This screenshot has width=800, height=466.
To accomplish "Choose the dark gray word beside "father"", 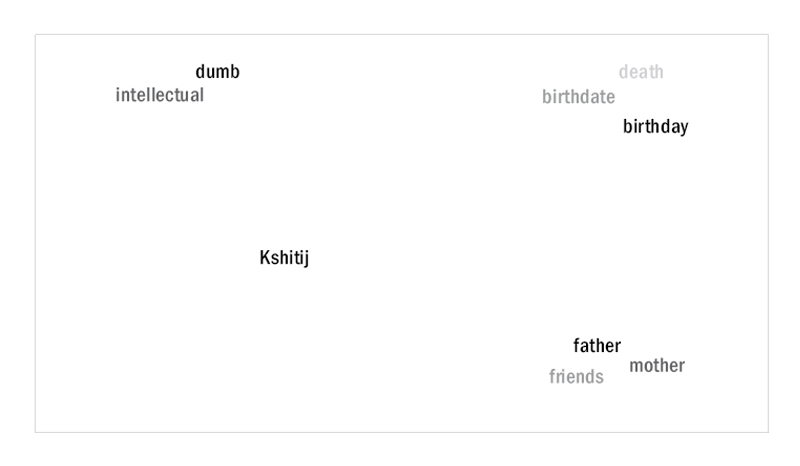I will [657, 365].
